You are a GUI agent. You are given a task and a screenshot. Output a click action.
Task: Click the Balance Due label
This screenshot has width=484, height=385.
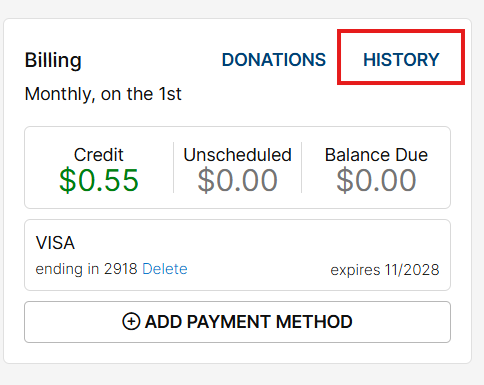[x=376, y=155]
